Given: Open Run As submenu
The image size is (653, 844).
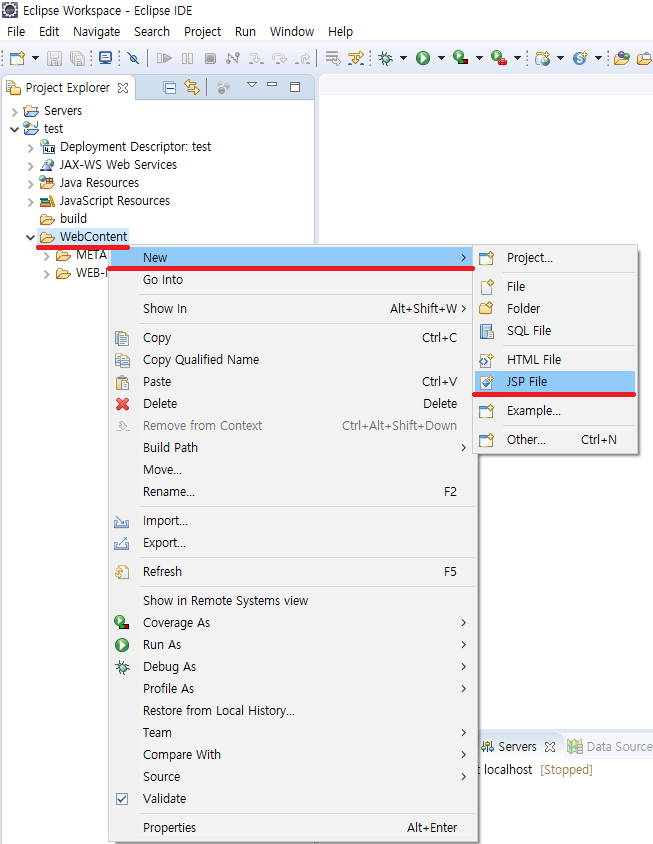Looking at the screenshot, I should (x=293, y=645).
